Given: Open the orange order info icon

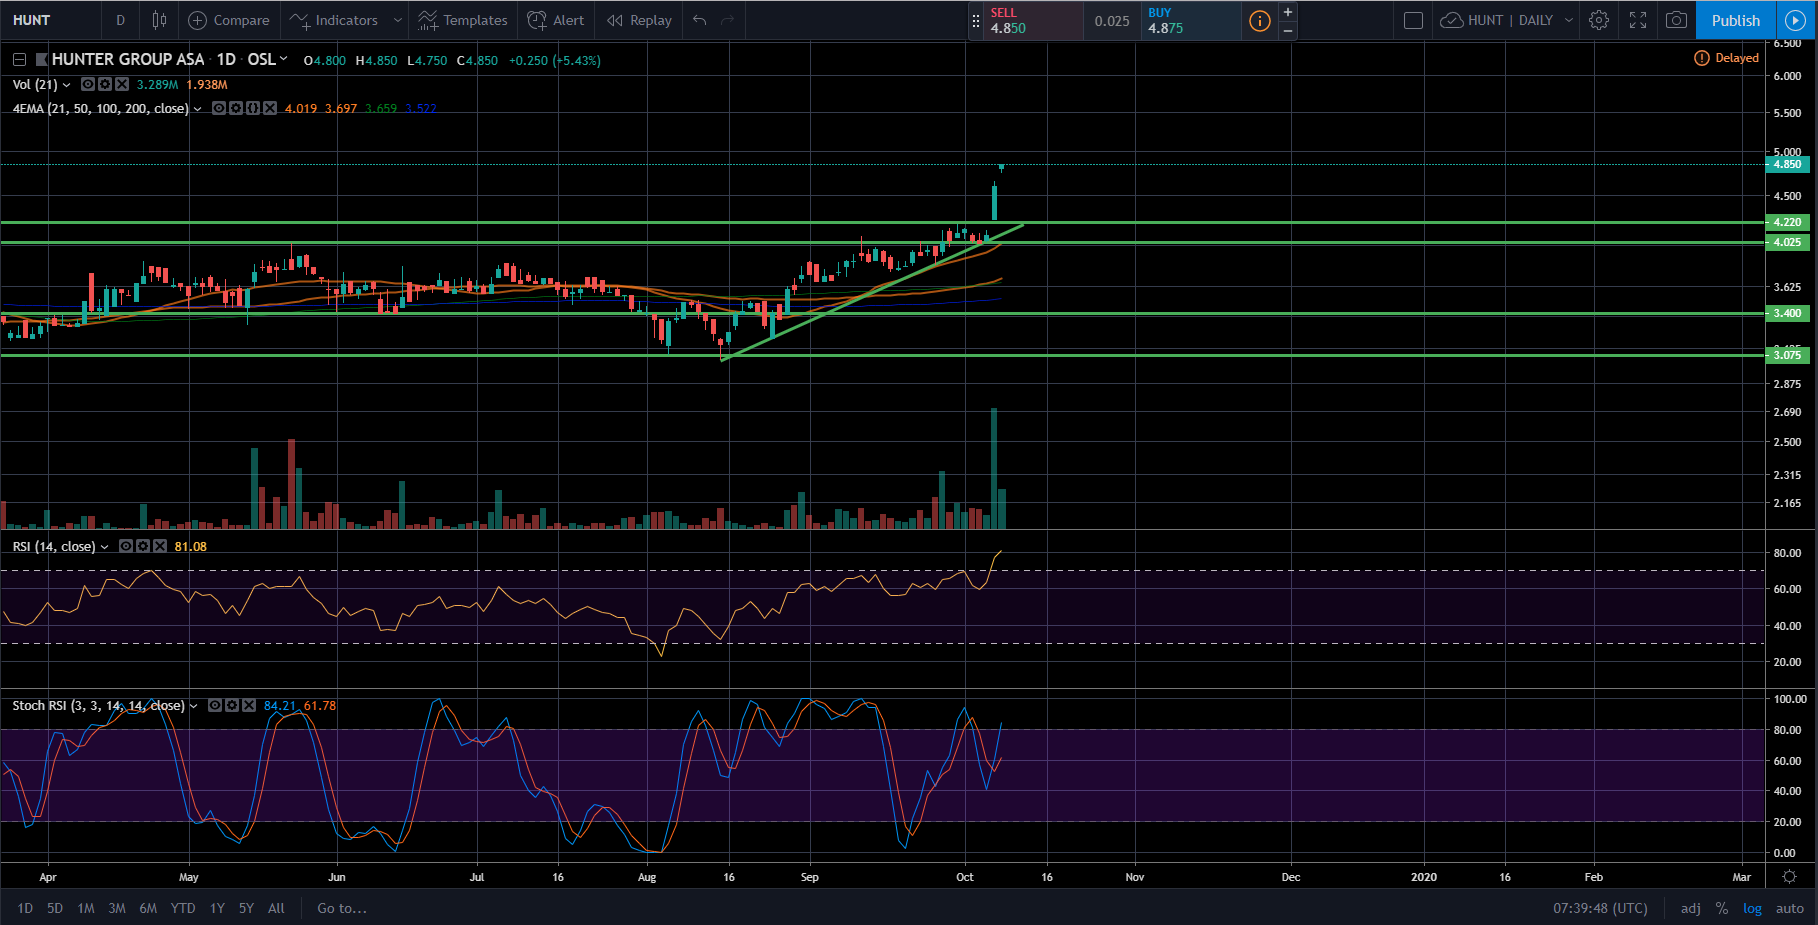Looking at the screenshot, I should (1260, 20).
